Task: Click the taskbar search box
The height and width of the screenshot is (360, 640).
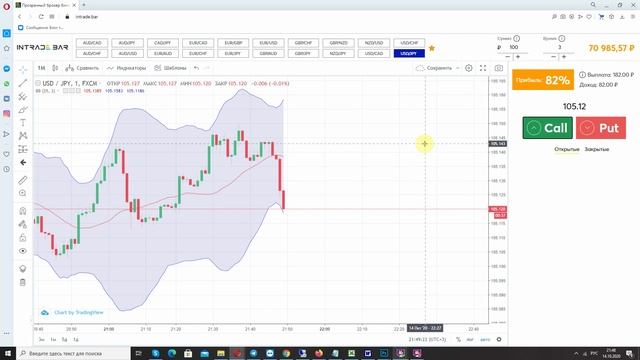Action: pos(73,353)
